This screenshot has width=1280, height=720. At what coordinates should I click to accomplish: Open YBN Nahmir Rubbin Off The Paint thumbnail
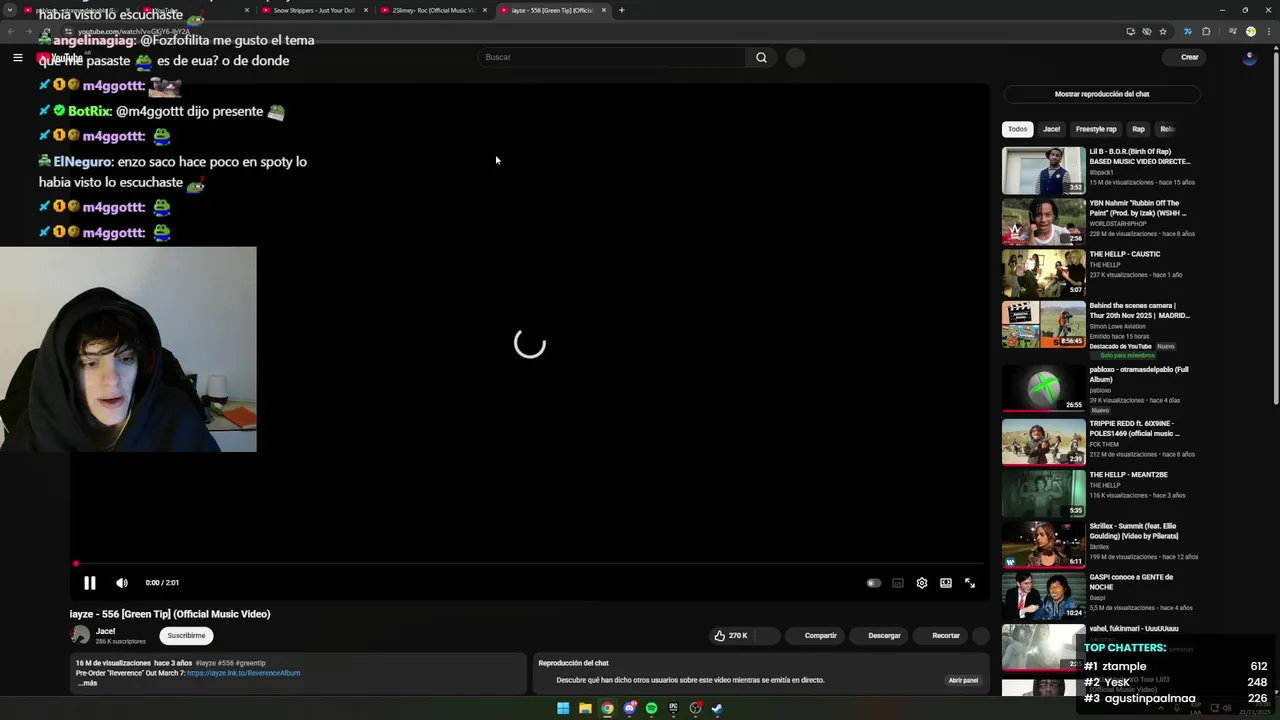pyautogui.click(x=1043, y=221)
